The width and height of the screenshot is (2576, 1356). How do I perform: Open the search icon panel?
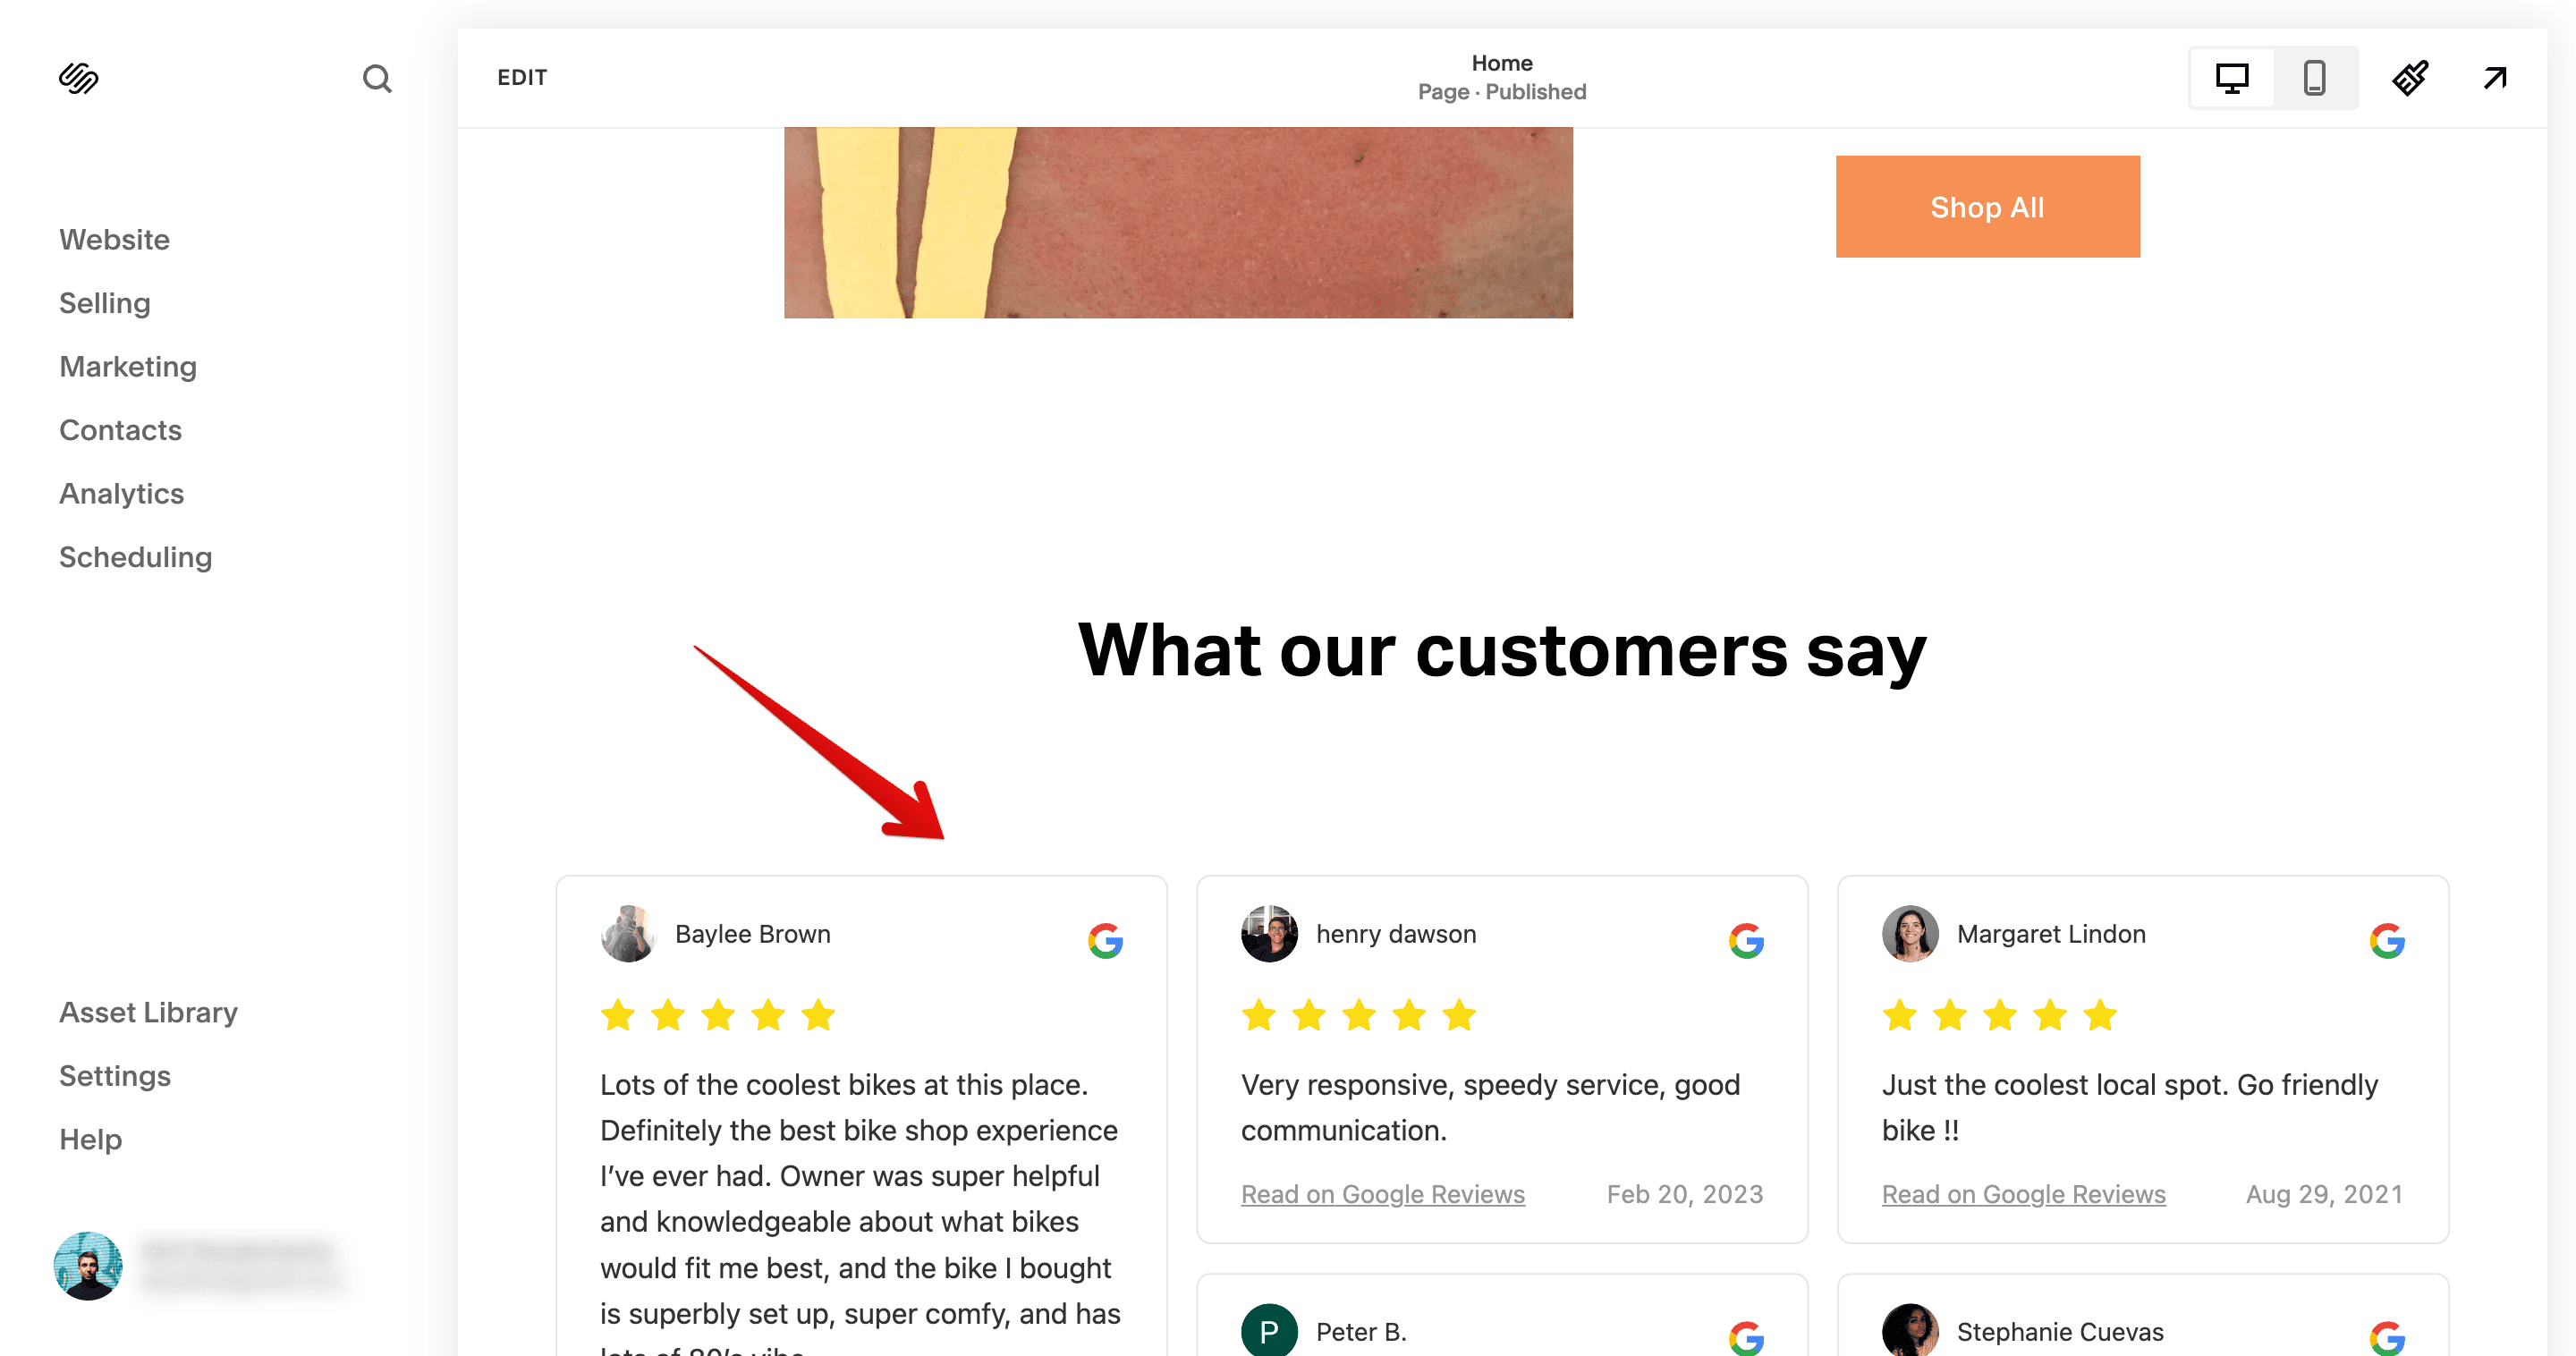pyautogui.click(x=377, y=79)
